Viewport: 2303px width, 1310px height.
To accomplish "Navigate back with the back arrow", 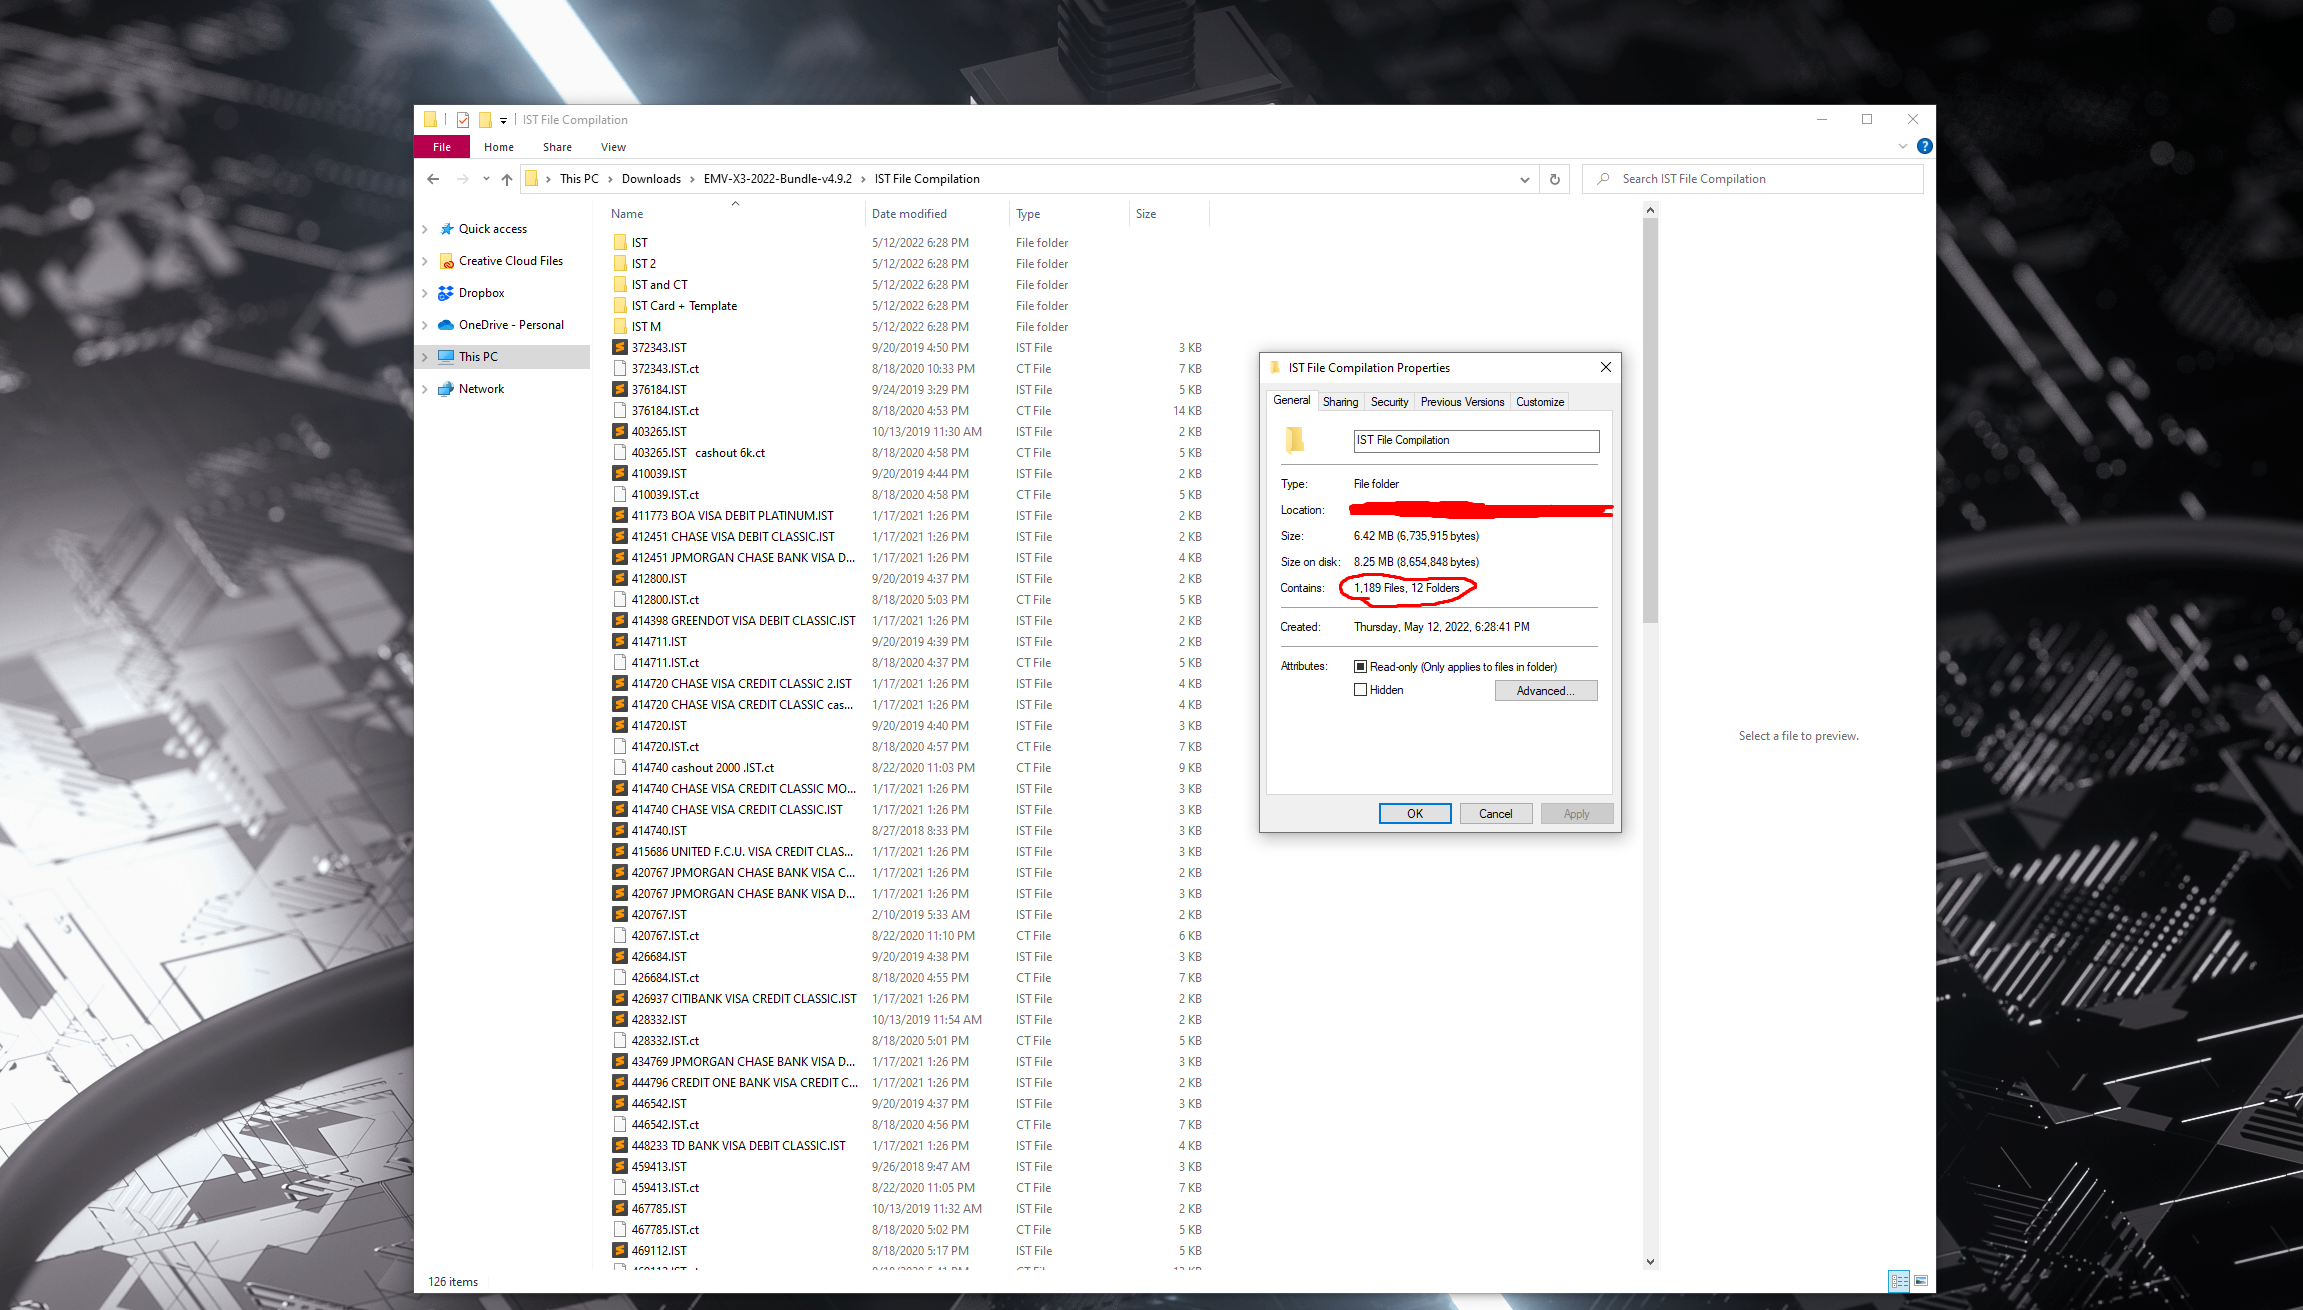I will click(433, 179).
